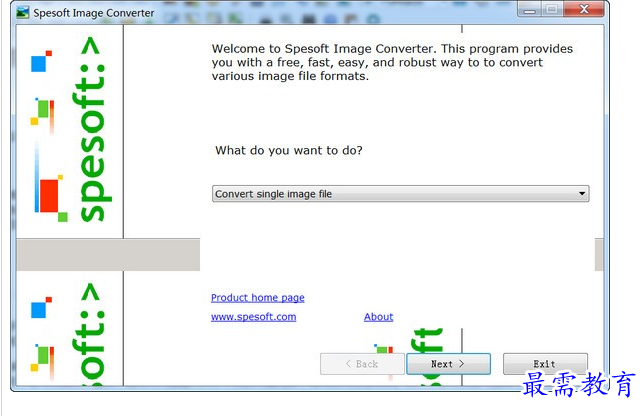Open the 'Convert single image file' dropdown

[400, 194]
